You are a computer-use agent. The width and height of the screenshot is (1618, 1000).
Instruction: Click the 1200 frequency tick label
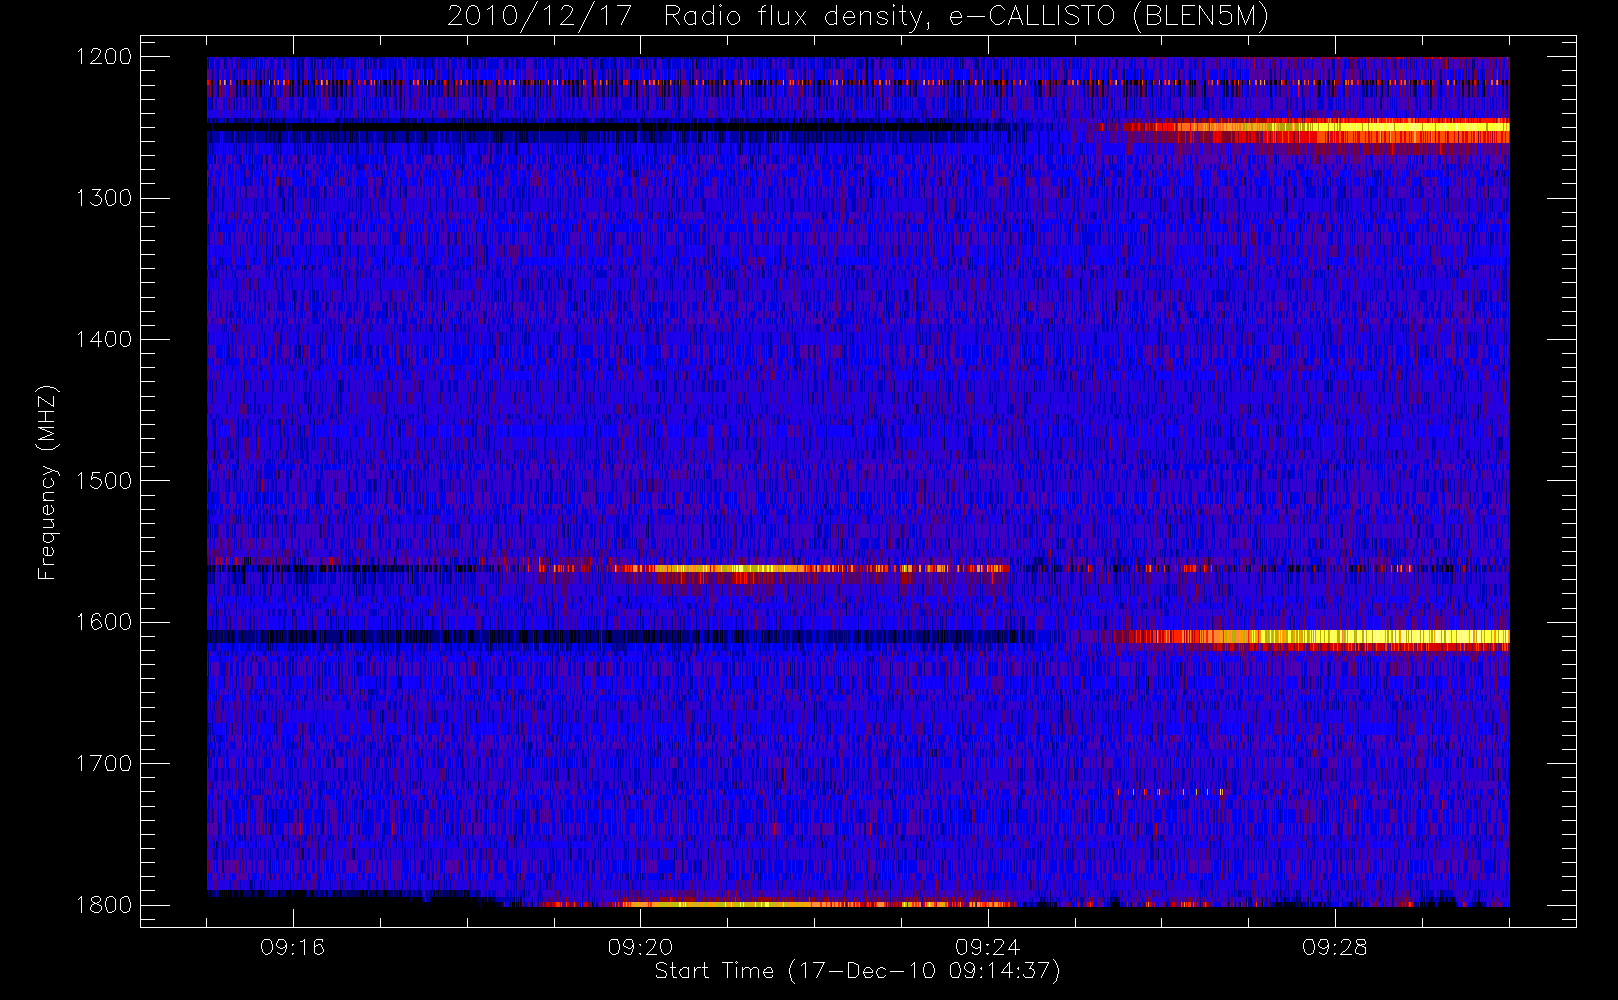click(104, 57)
